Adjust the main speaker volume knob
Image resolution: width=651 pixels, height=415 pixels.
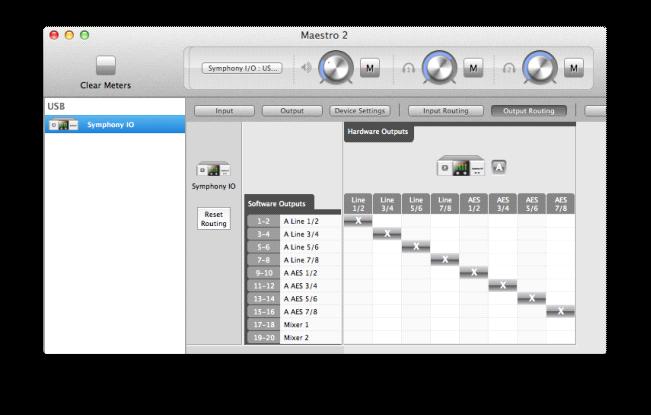click(335, 67)
